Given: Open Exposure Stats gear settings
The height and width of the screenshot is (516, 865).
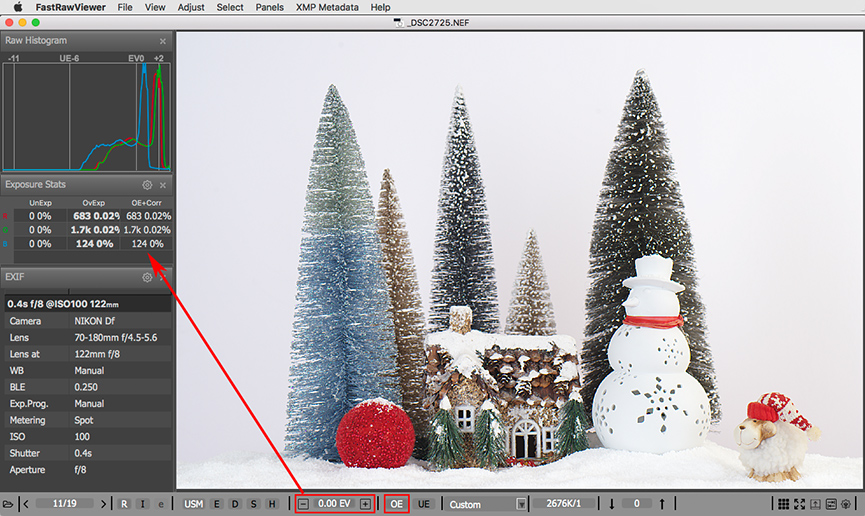Looking at the screenshot, I should pyautogui.click(x=147, y=185).
